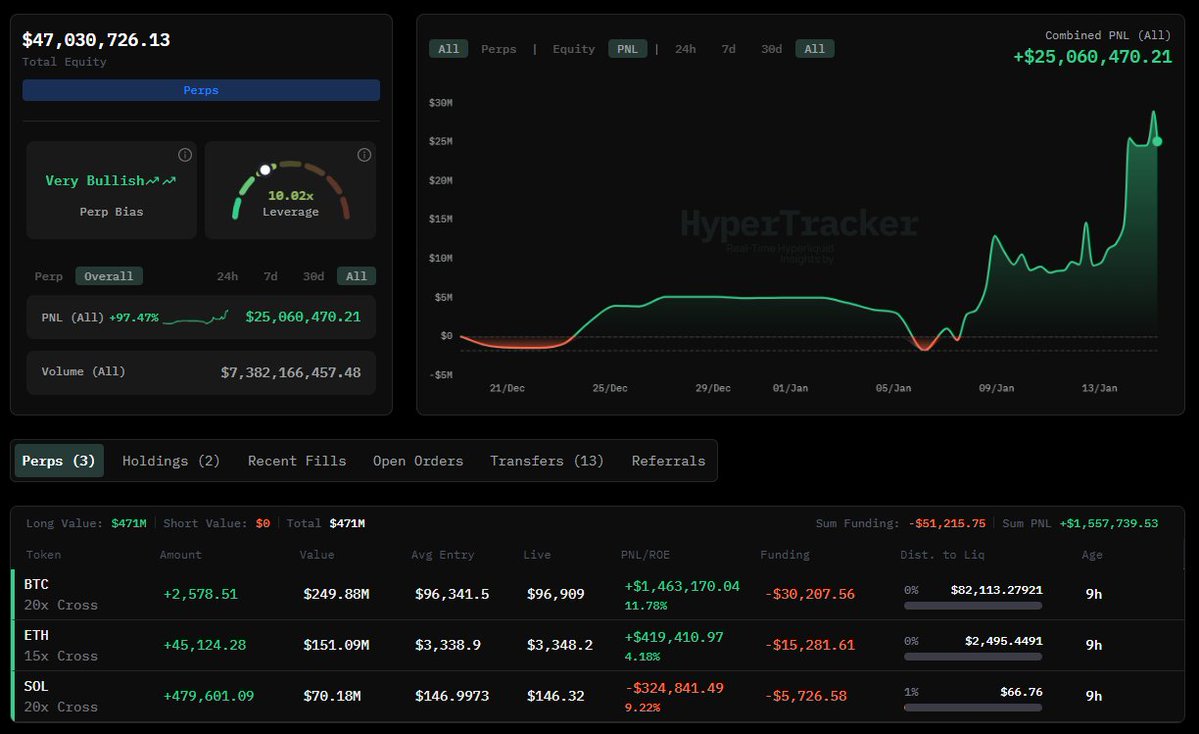Image resolution: width=1199 pixels, height=734 pixels.
Task: Toggle chart to Equity mode
Action: point(574,49)
